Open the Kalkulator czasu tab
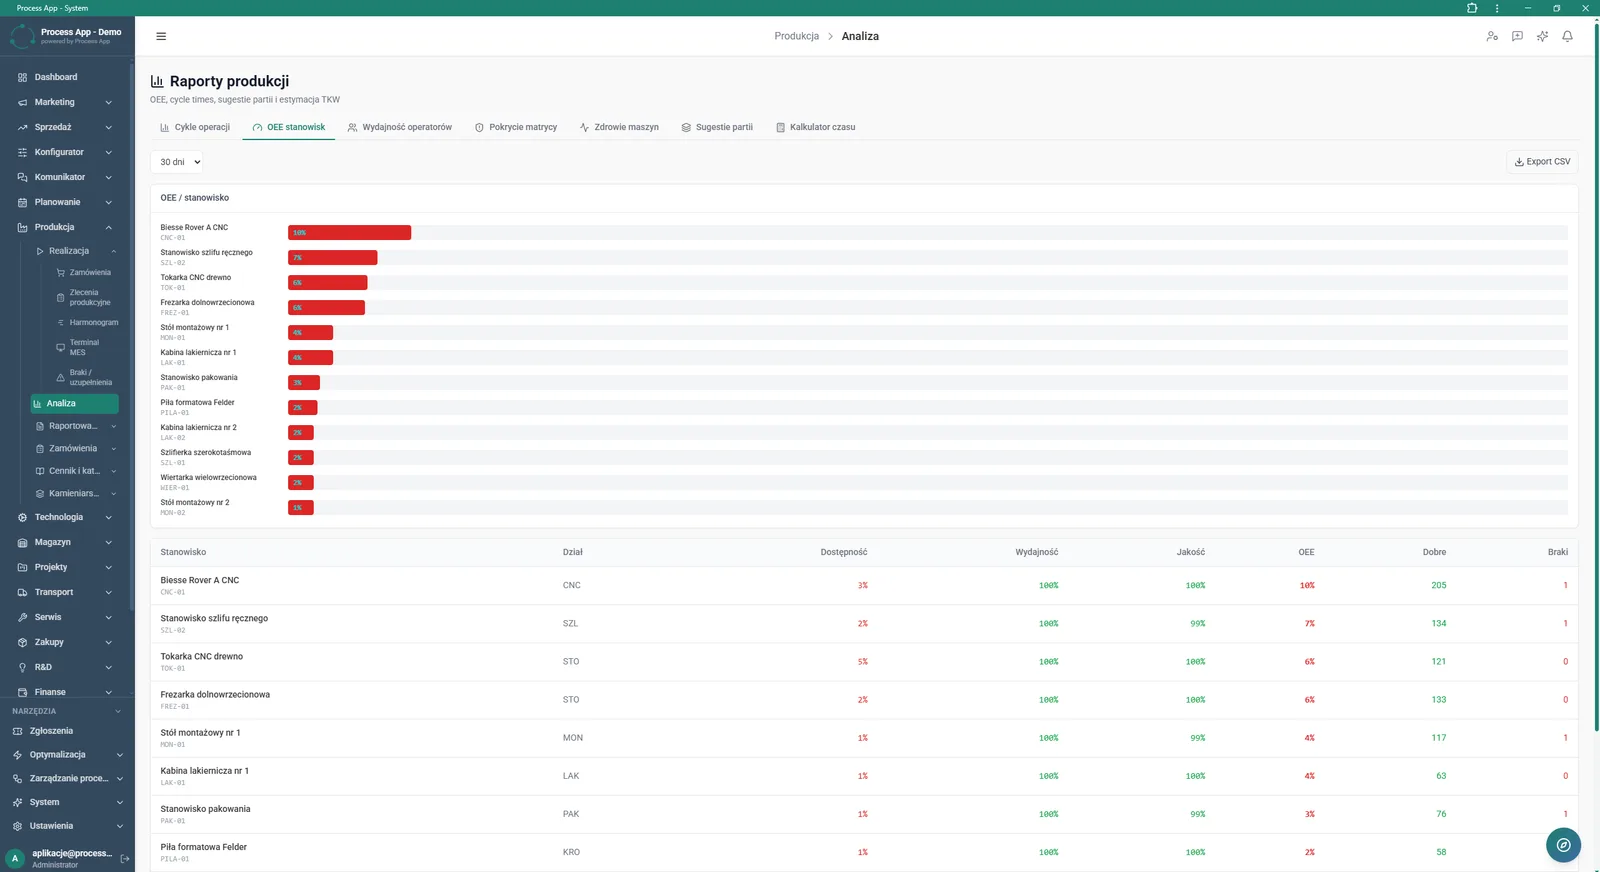 816,127
